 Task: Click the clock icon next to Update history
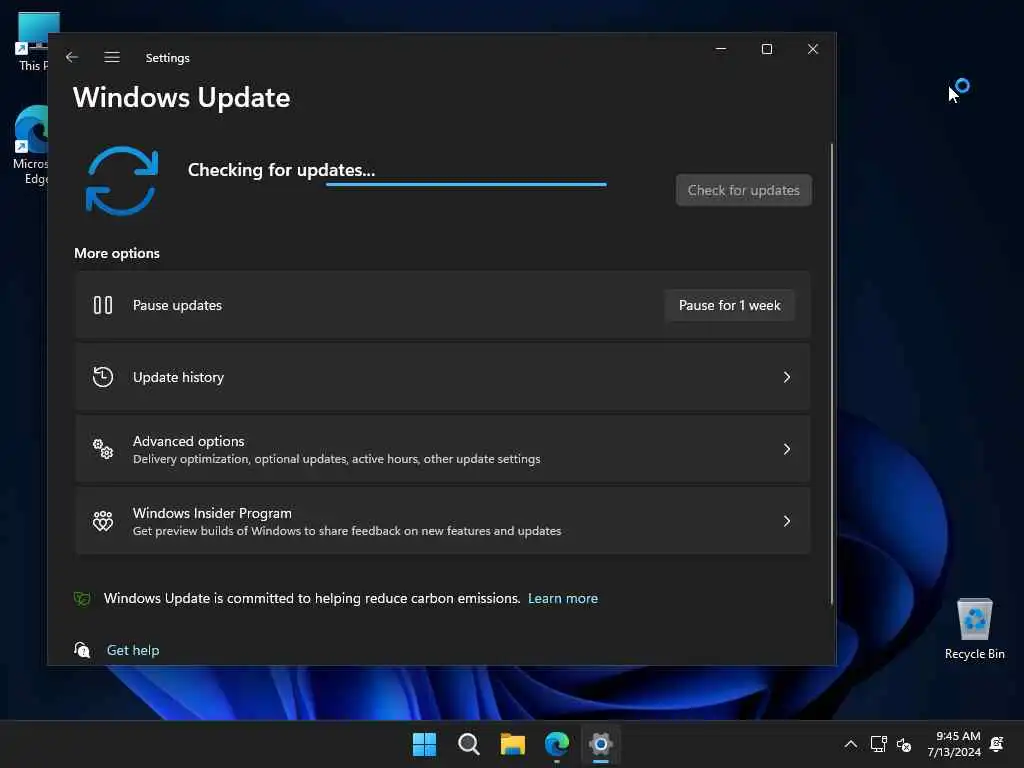(103, 377)
